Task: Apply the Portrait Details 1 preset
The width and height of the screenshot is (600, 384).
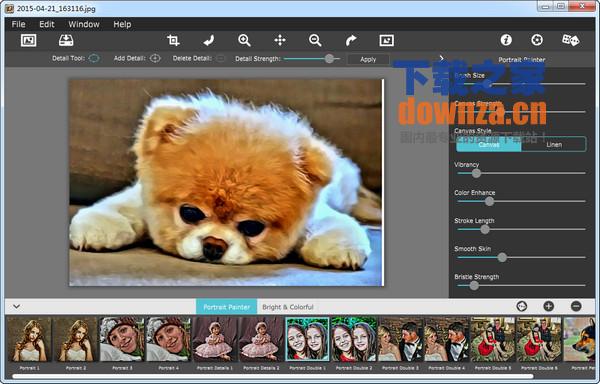Action: [215, 339]
